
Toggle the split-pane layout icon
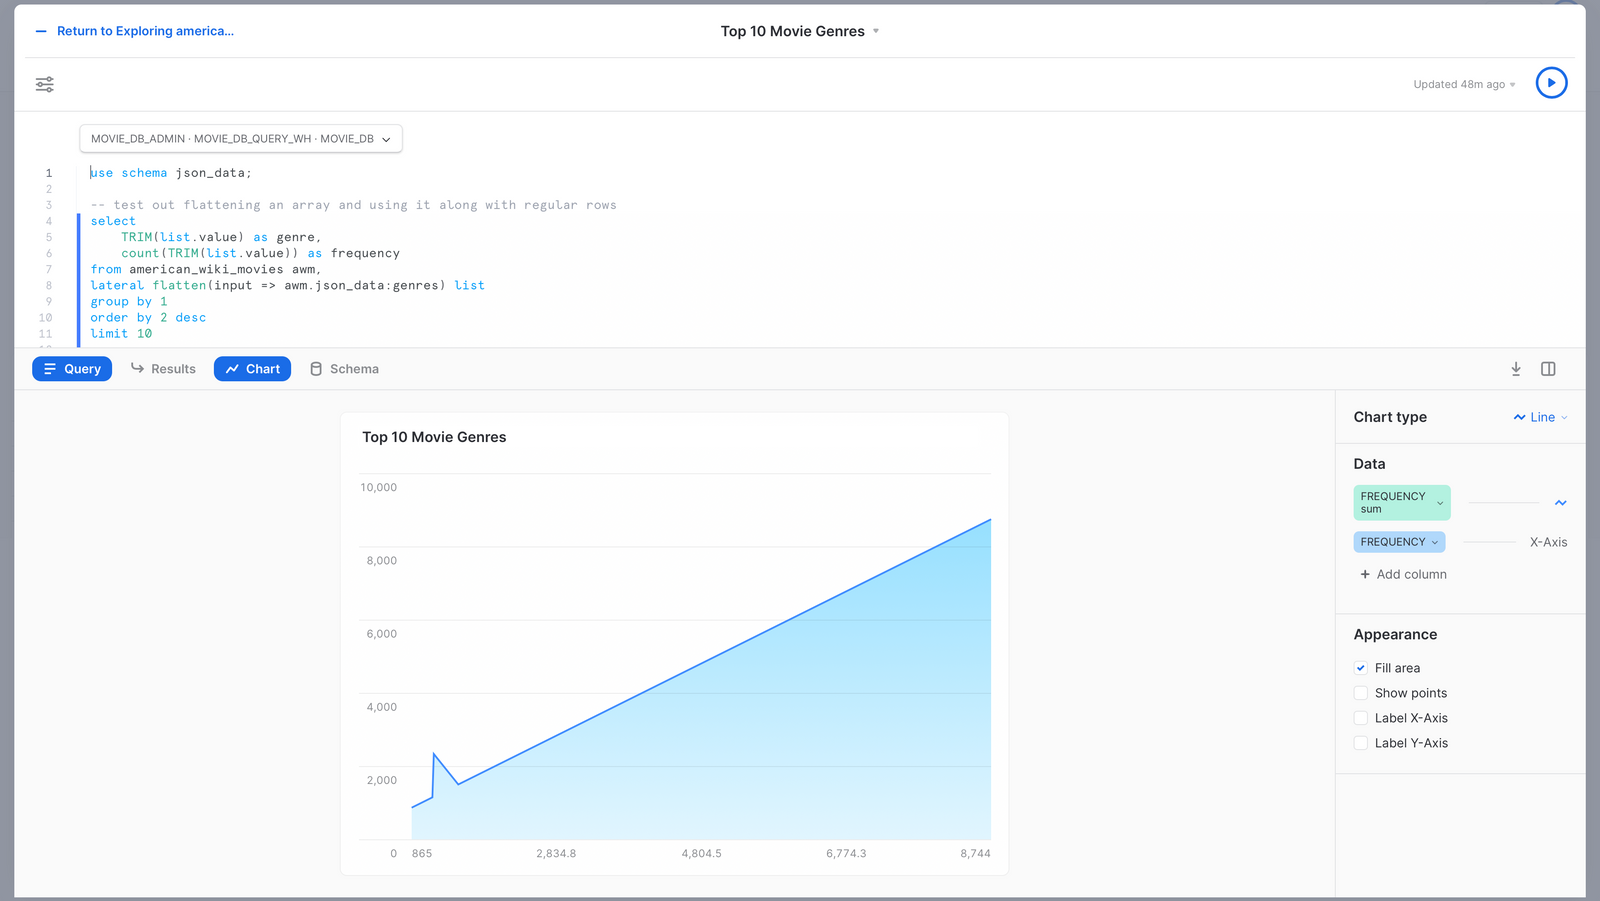[1548, 369]
